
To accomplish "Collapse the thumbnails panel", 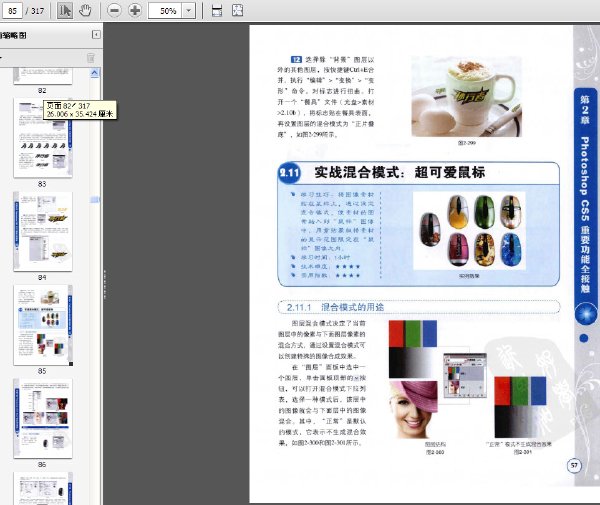I will pyautogui.click(x=96, y=35).
